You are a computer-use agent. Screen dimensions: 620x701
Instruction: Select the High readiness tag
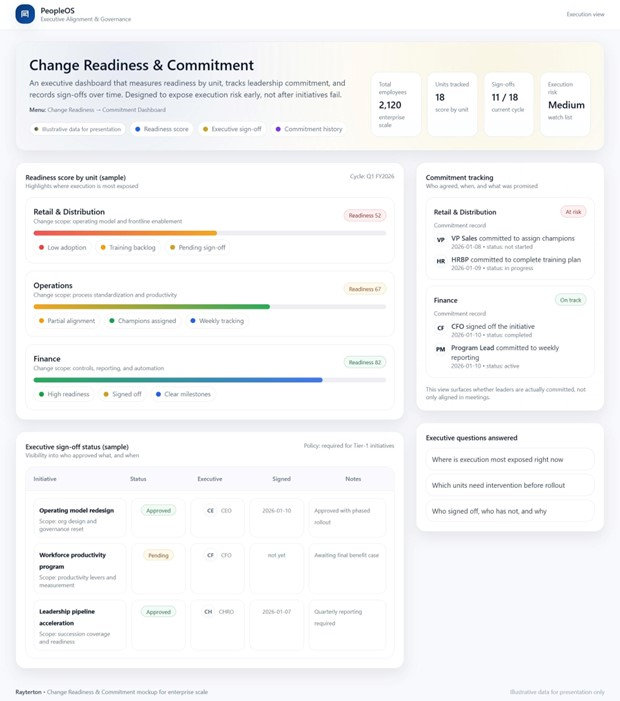point(64,394)
